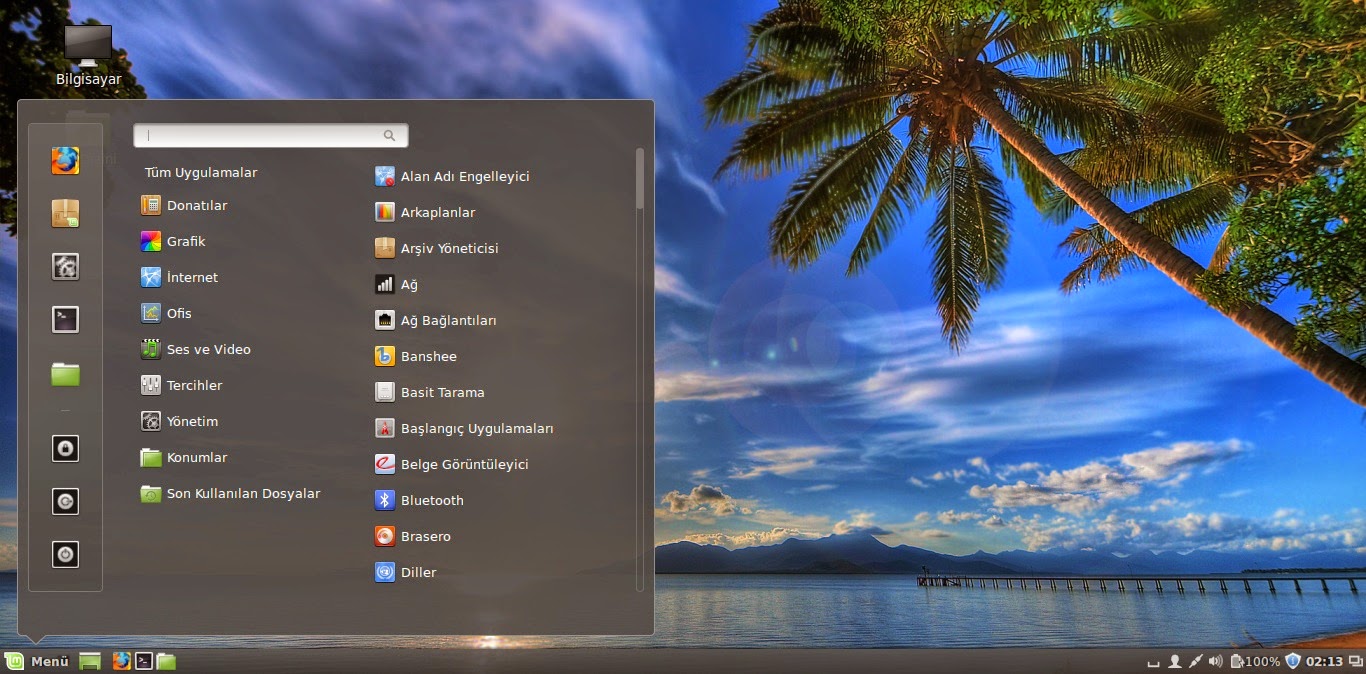
Task: Shut down via the power sidebar icon
Action: pos(65,554)
